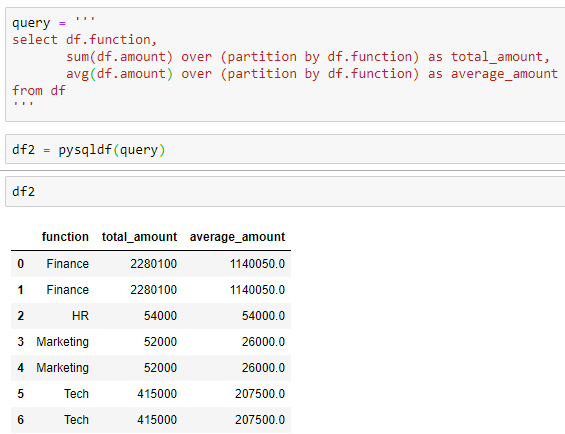
Task: Click 415000 in row 6
Action: click(x=157, y=420)
